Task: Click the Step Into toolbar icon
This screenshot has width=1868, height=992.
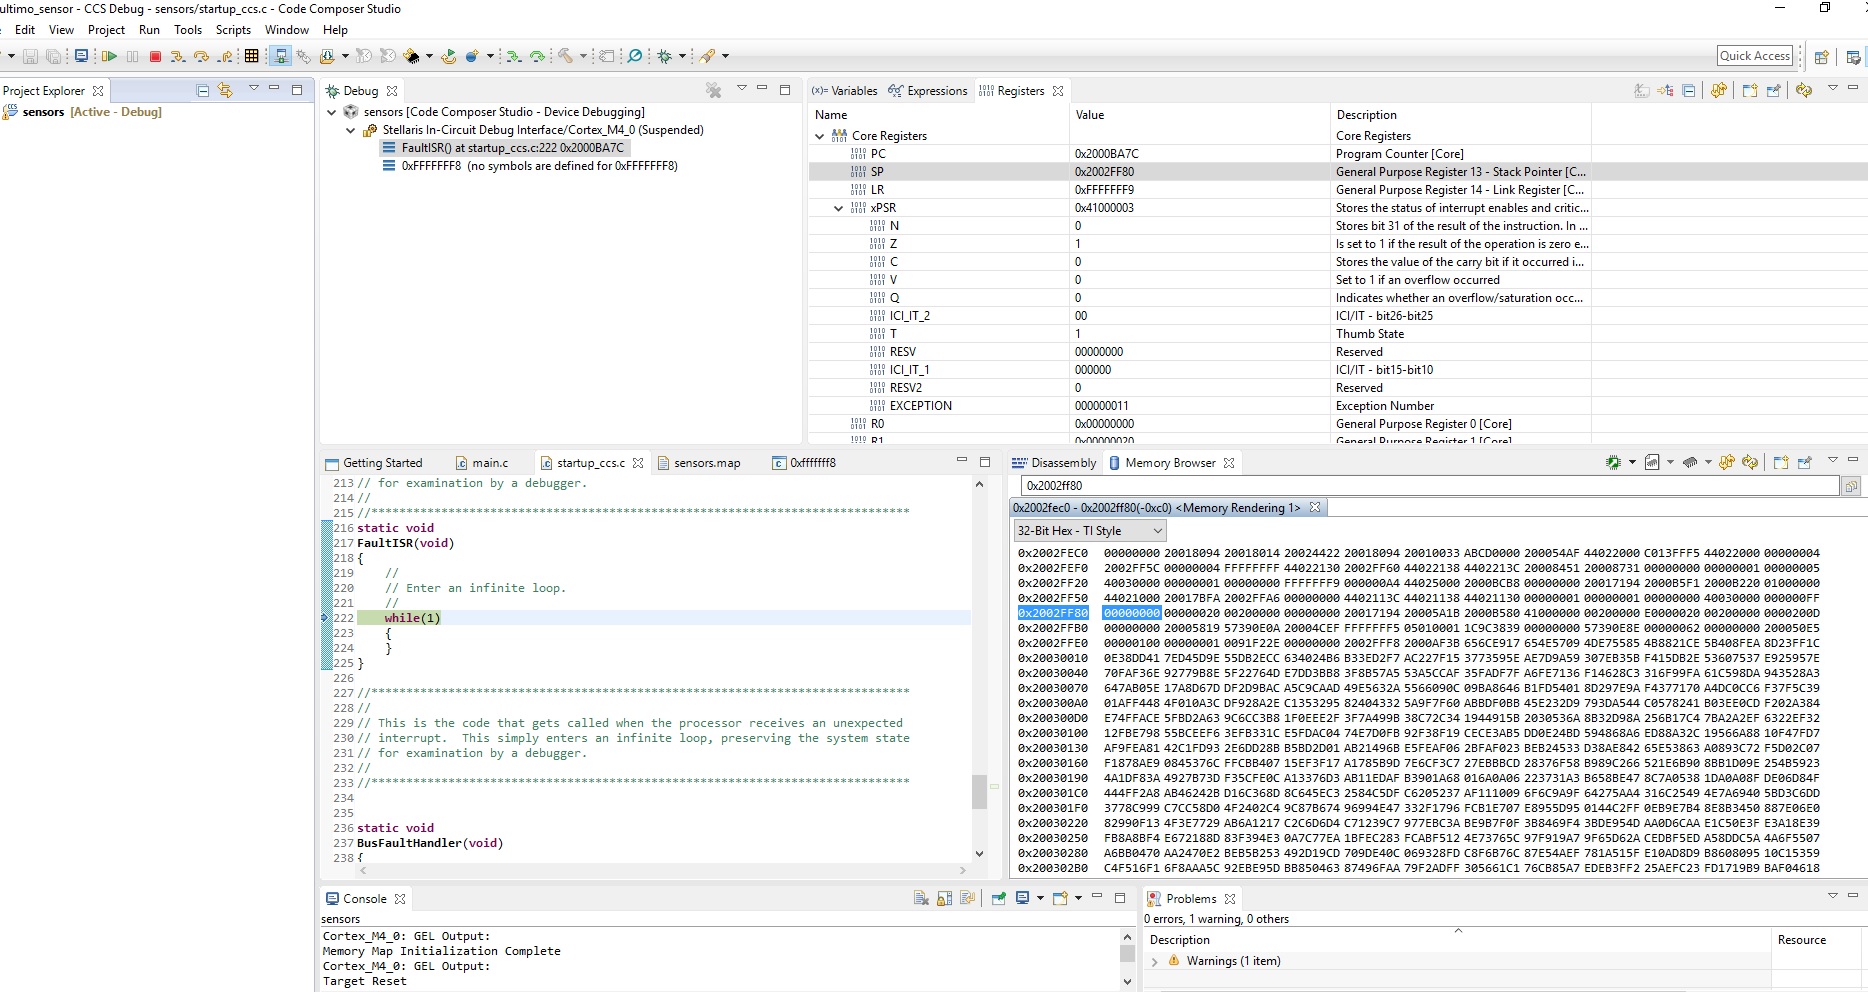Action: click(178, 56)
